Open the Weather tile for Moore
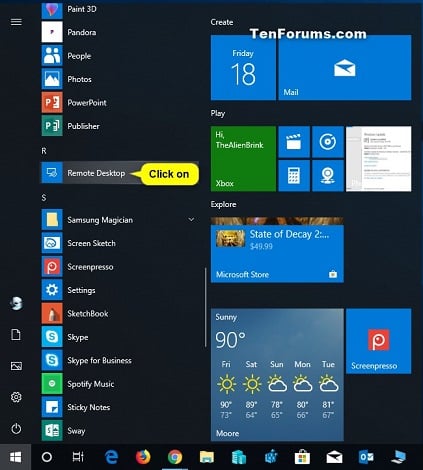The width and height of the screenshot is (423, 470). (277, 375)
